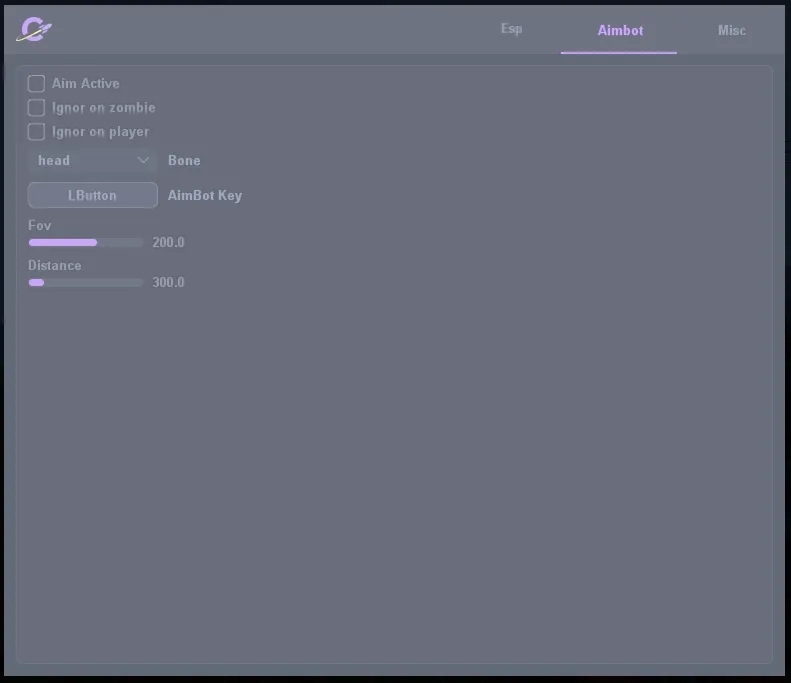This screenshot has height=683, width=791.
Task: Click the AimBot Key label
Action: tap(205, 195)
